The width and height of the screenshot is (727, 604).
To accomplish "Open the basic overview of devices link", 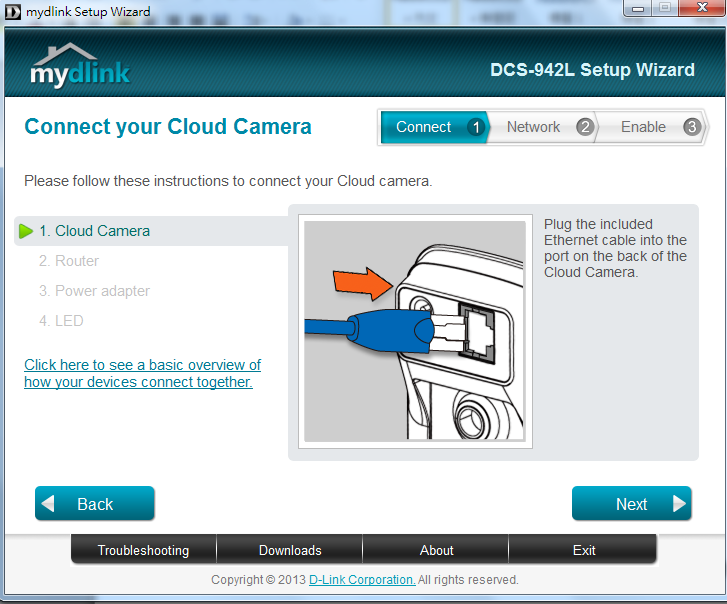I will [142, 373].
